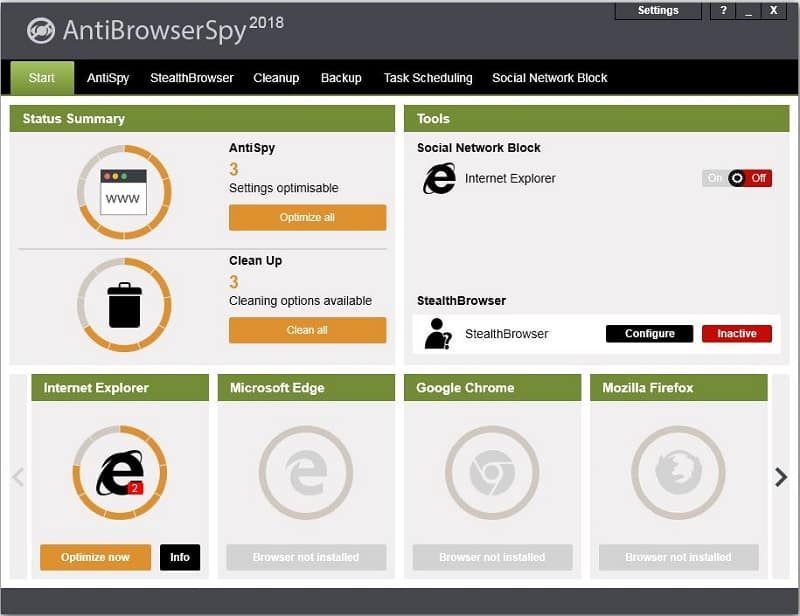Switch to the AntiSpy tab
The height and width of the screenshot is (616, 800).
click(x=106, y=77)
